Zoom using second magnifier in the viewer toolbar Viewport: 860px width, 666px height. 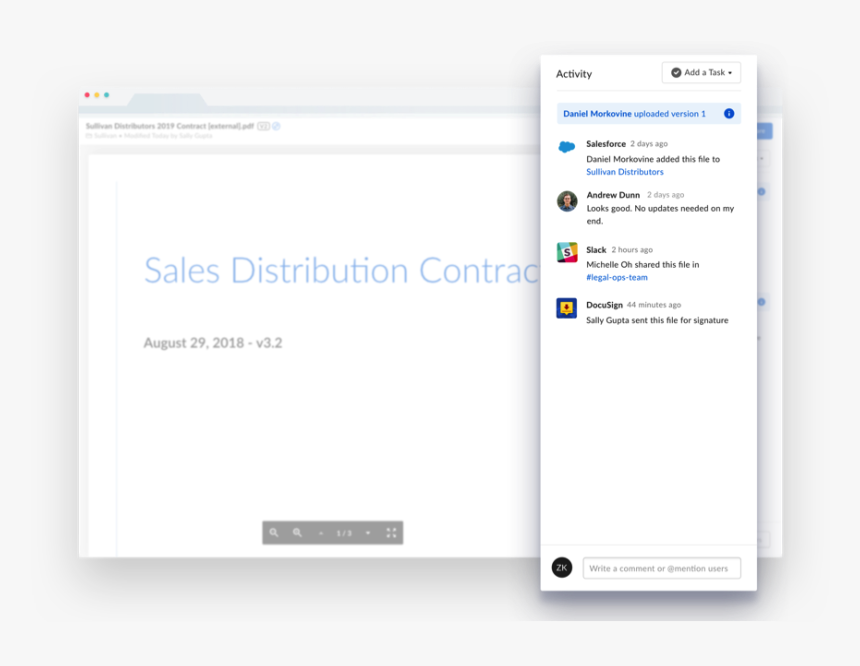coord(297,533)
